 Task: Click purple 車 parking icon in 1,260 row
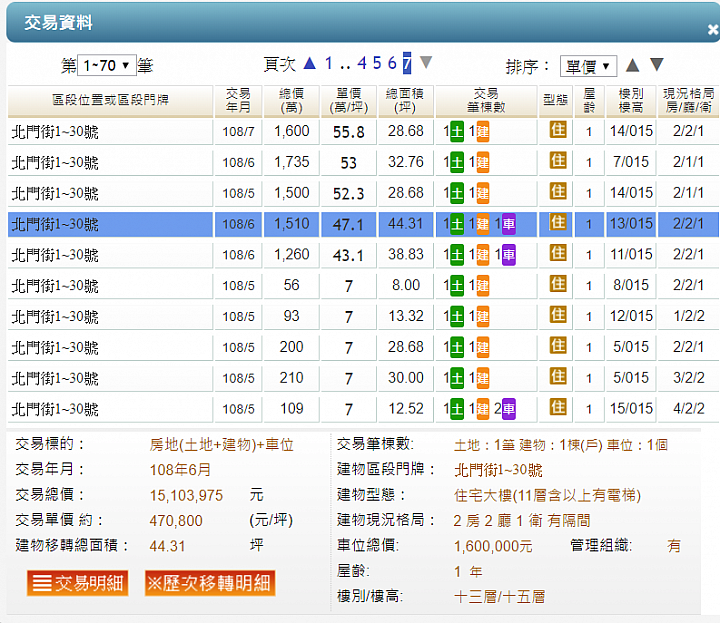point(509,255)
